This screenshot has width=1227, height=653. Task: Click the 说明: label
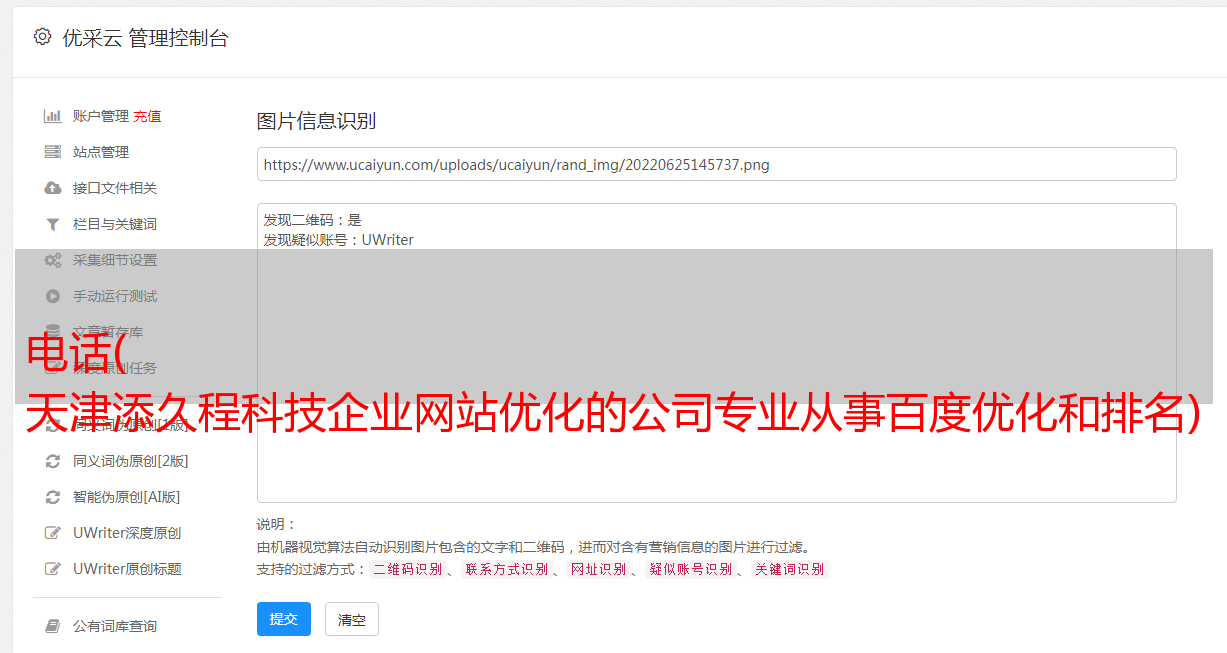point(277,524)
